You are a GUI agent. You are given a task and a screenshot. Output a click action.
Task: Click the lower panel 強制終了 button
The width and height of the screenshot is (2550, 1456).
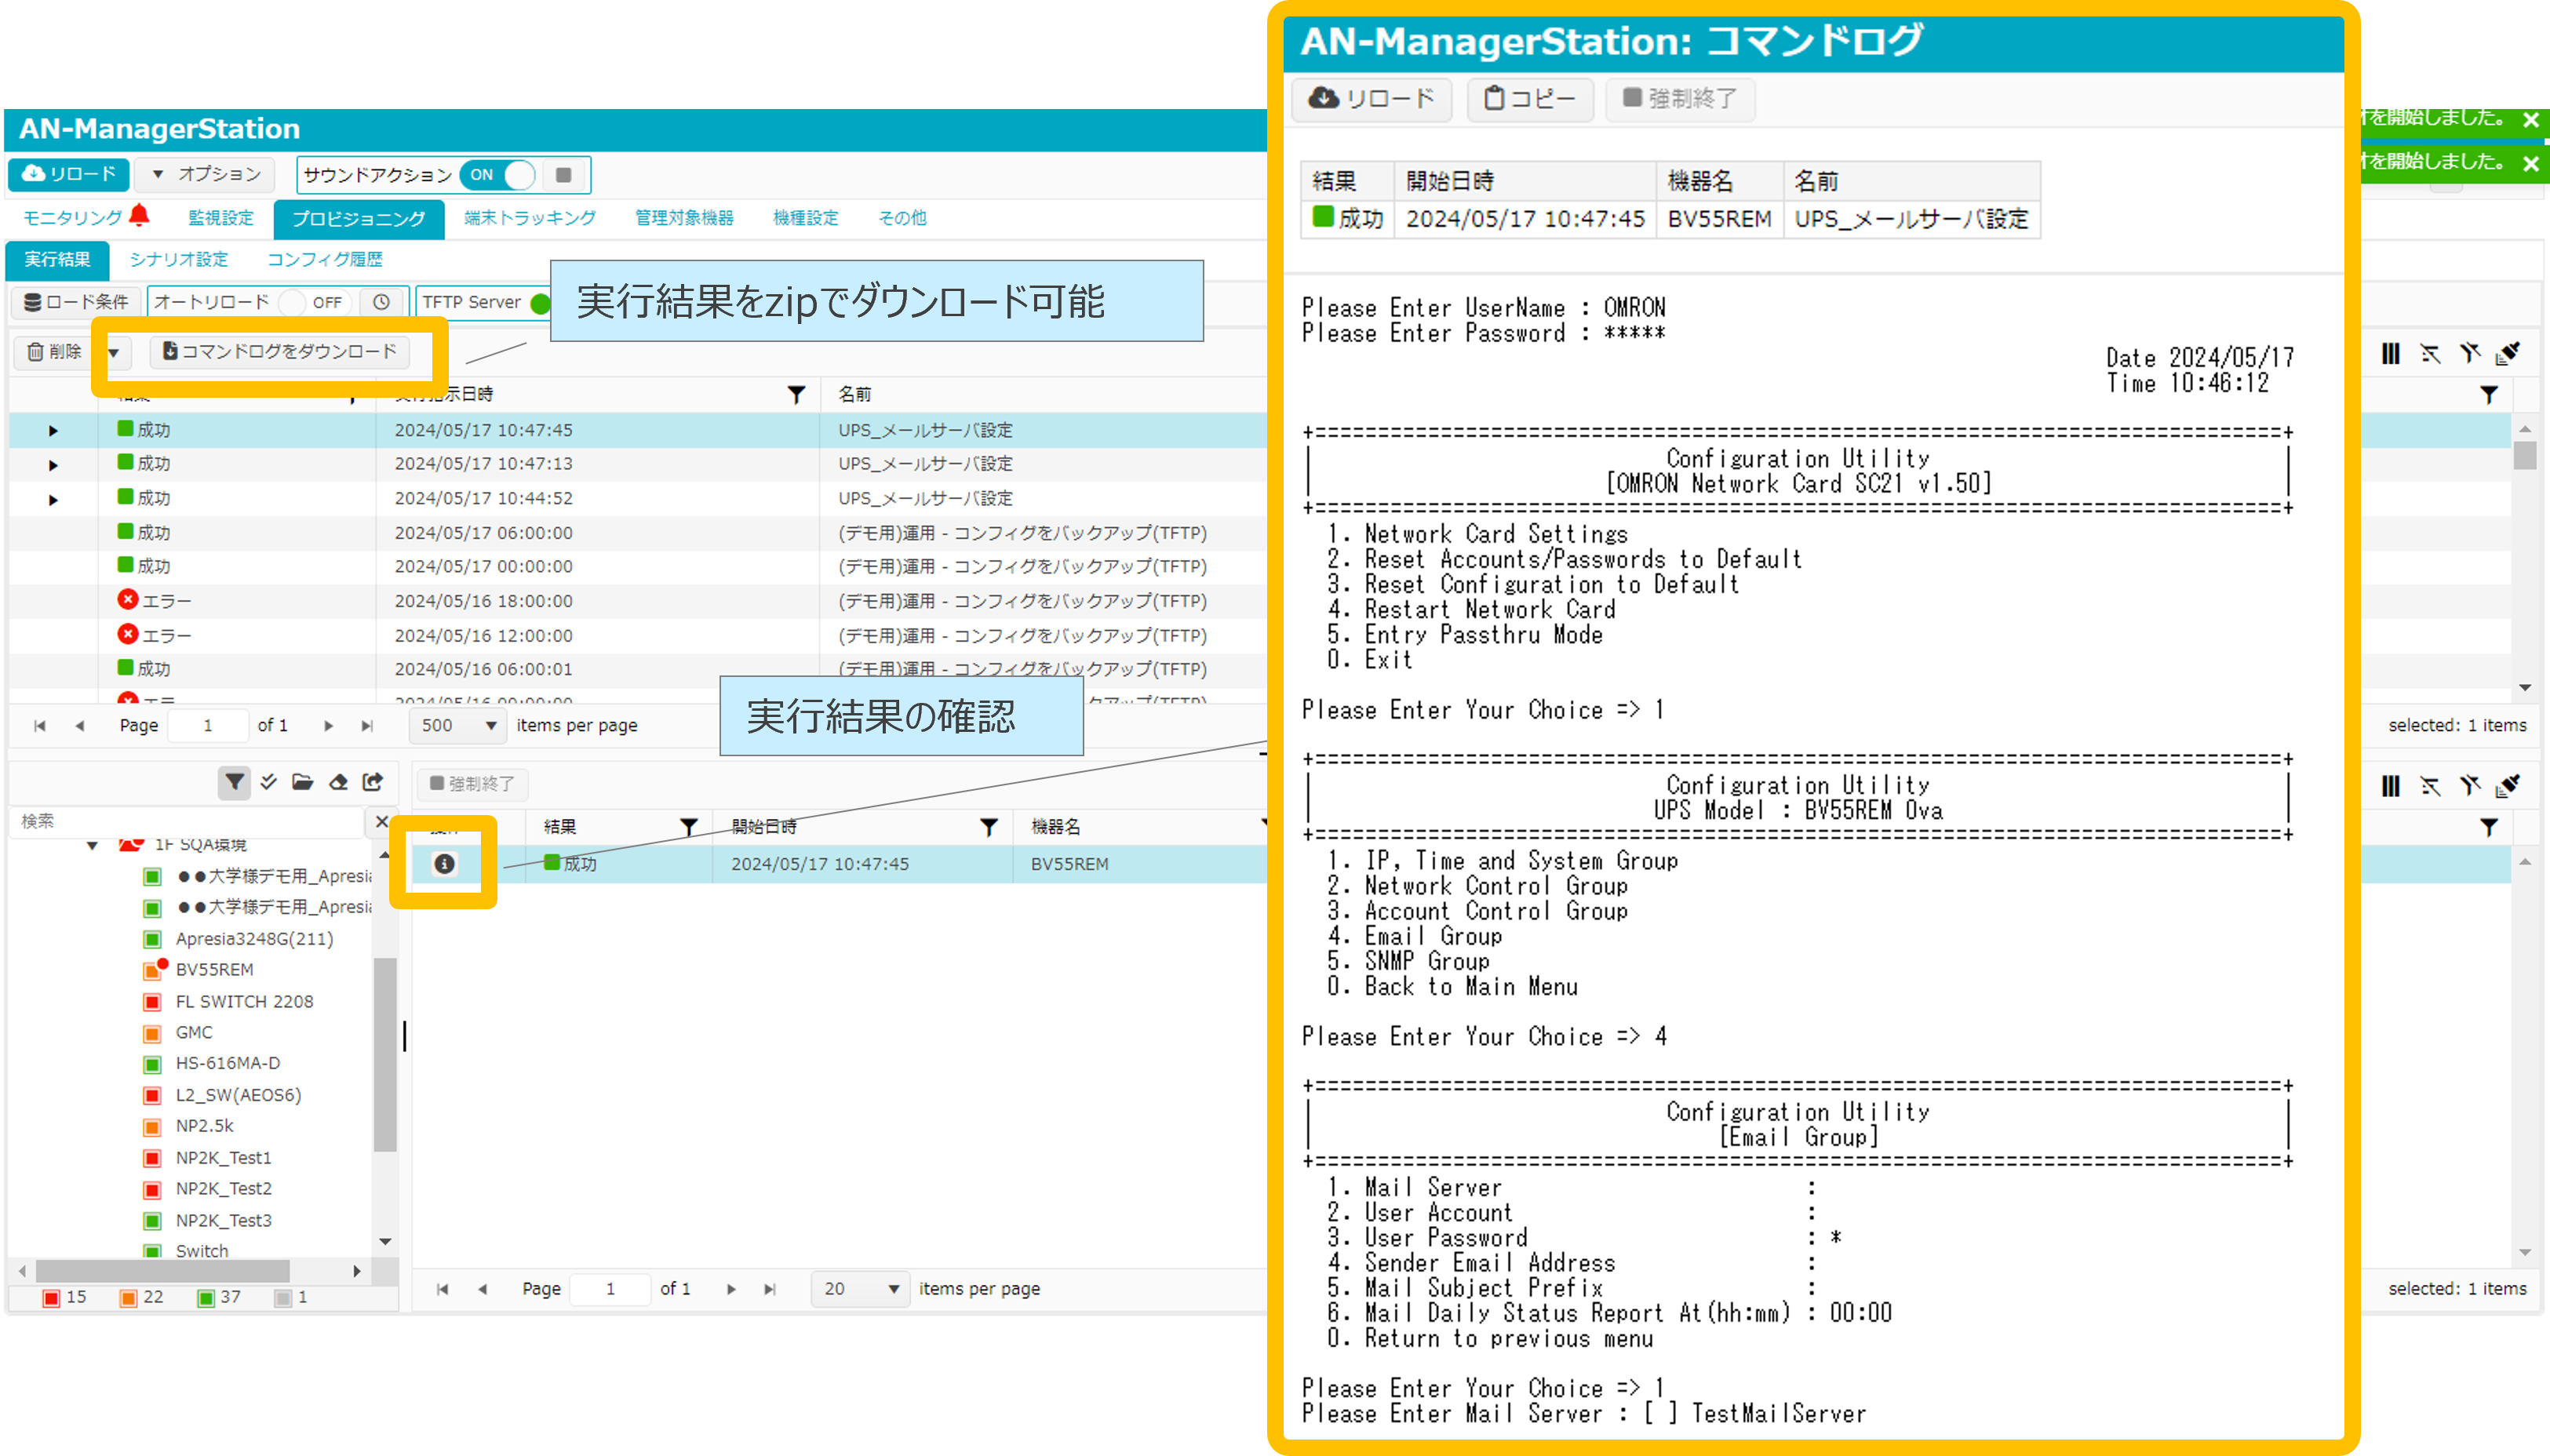[472, 784]
